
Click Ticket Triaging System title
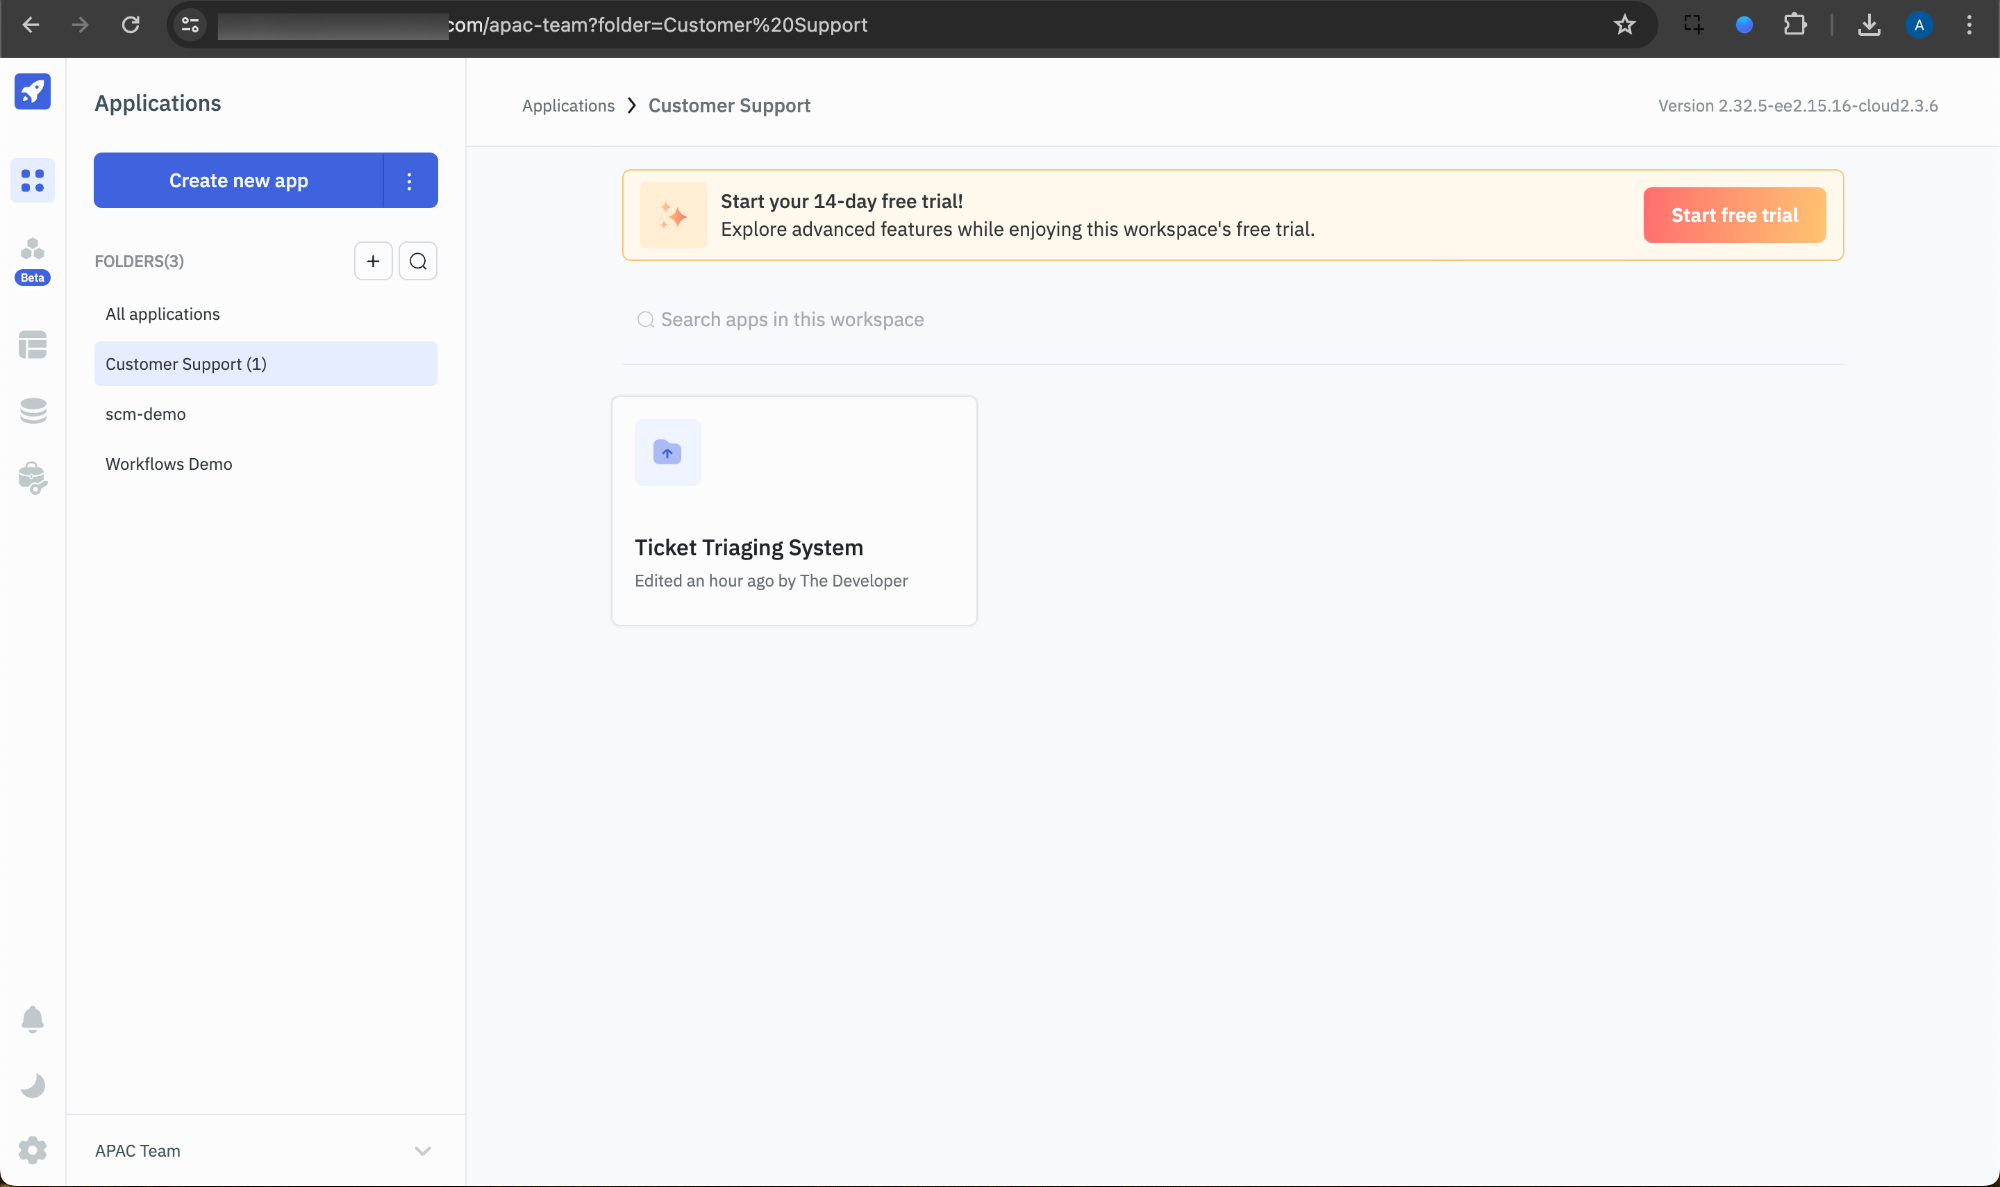(749, 548)
